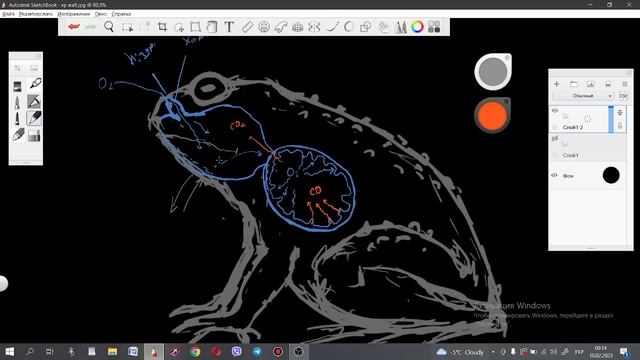640x360 pixels.
Task: Select the chisel pen brush
Action: 34,101
